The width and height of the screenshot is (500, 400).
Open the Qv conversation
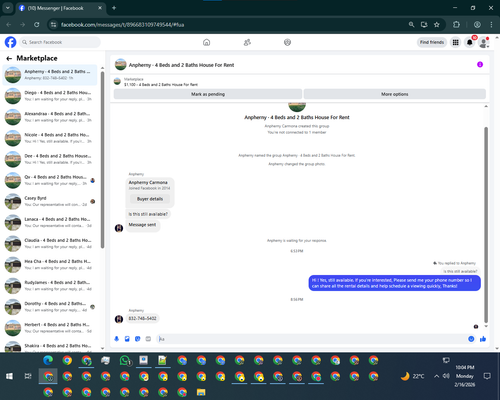click(x=50, y=180)
